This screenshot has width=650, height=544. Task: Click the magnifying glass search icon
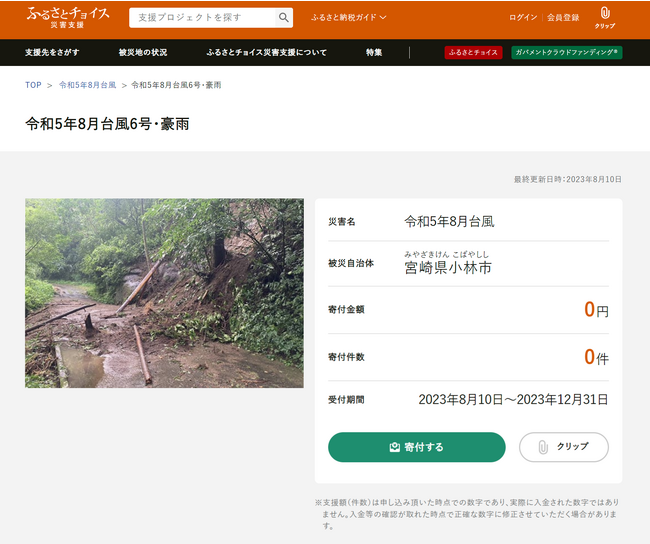pyautogui.click(x=284, y=18)
